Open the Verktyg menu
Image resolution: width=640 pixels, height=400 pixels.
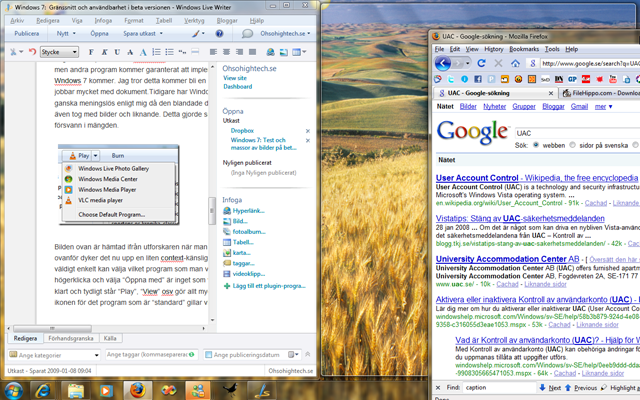[194, 20]
